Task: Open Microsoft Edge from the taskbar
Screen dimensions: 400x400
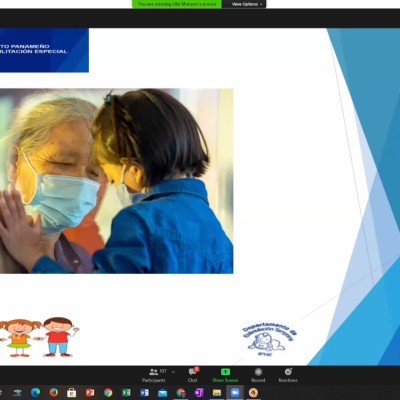Action: [35, 393]
